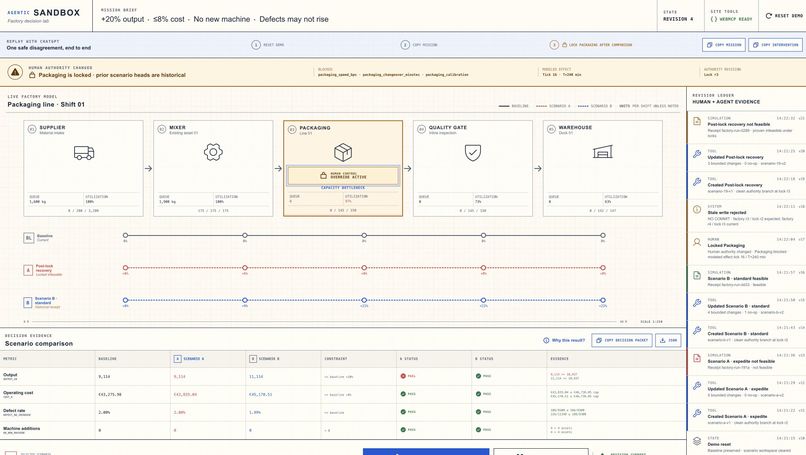806x455 pixels.
Task: Click the Override Active lock badge in Packaging
Action: click(343, 175)
